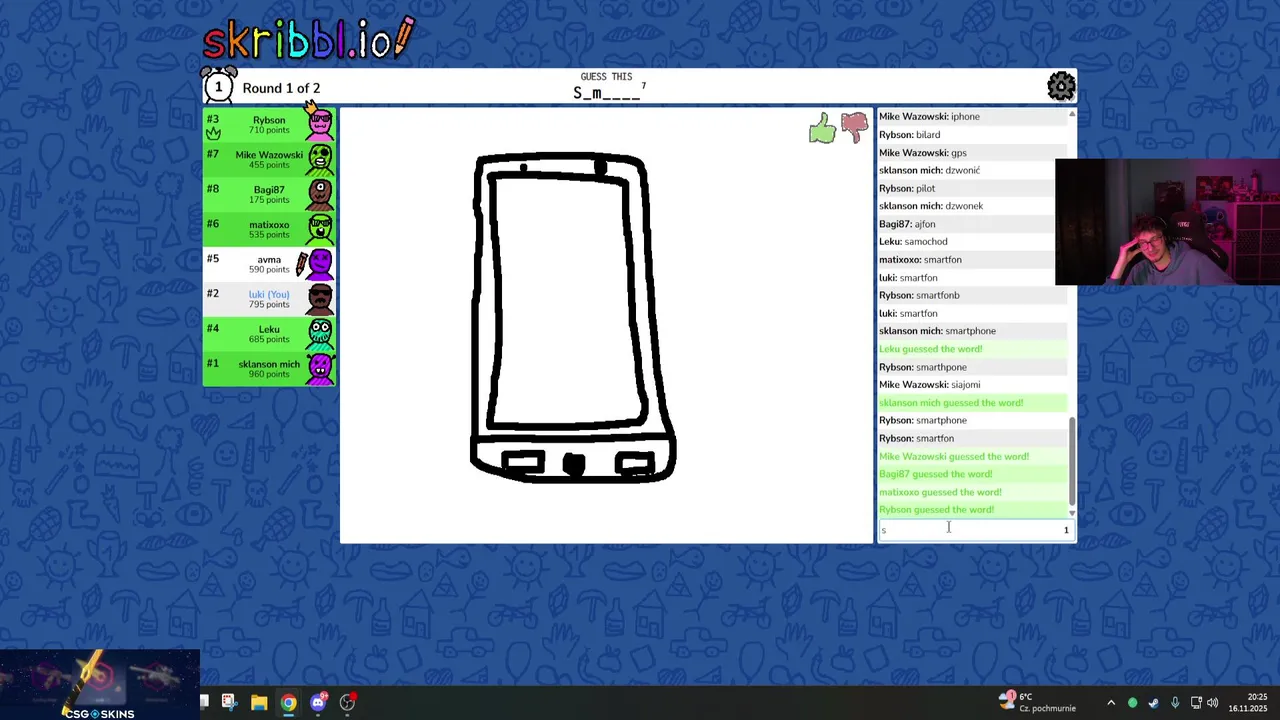Click chat message 'Rybson: smarthpone'
Screen dimensions: 1280x720
click(x=923, y=367)
